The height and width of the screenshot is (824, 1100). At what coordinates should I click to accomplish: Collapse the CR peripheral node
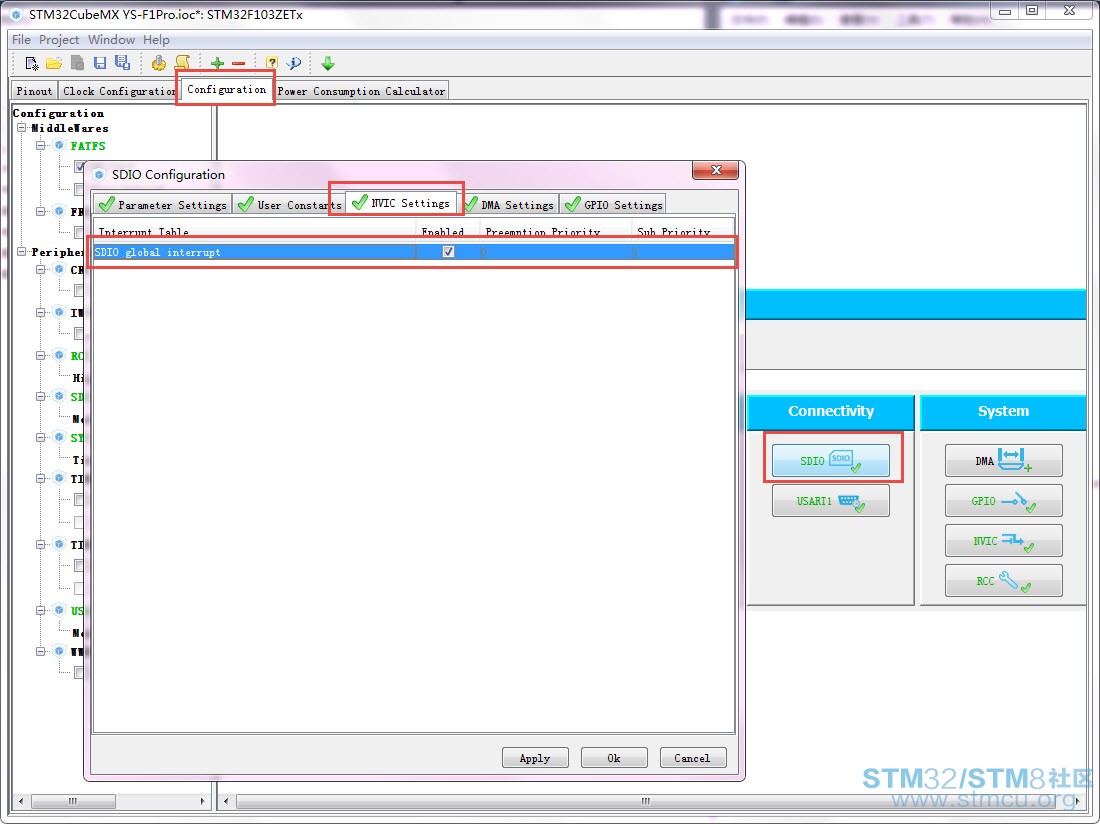click(41, 269)
